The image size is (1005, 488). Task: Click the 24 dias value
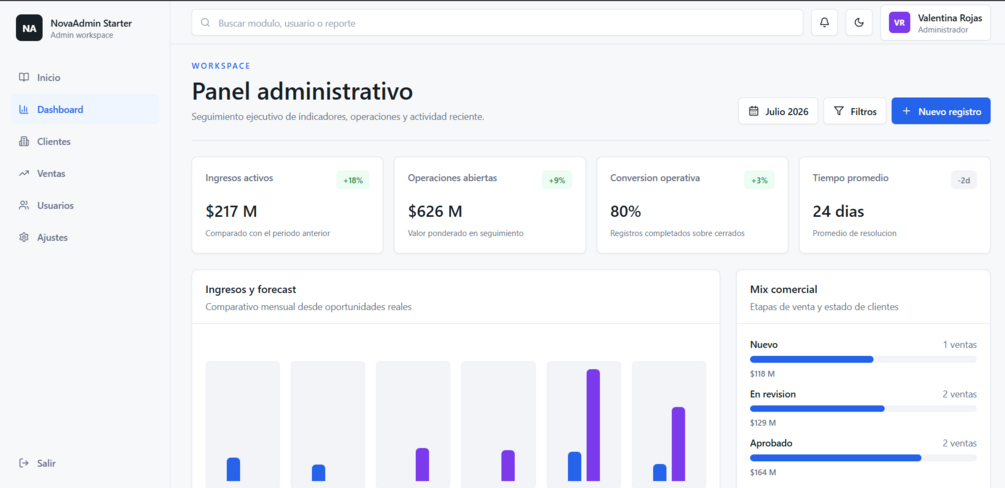point(838,211)
